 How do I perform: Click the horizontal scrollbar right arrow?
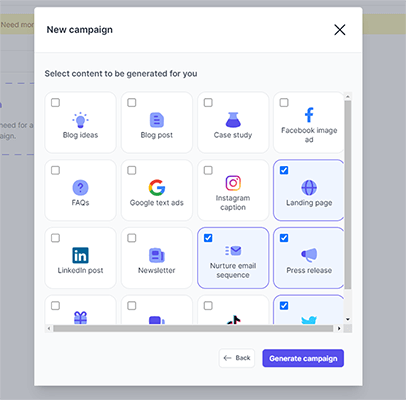pos(339,329)
